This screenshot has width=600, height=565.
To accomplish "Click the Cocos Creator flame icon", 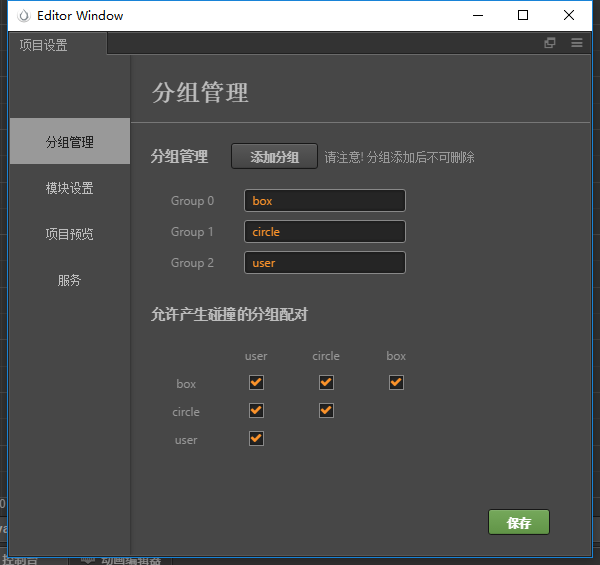I will coord(24,16).
